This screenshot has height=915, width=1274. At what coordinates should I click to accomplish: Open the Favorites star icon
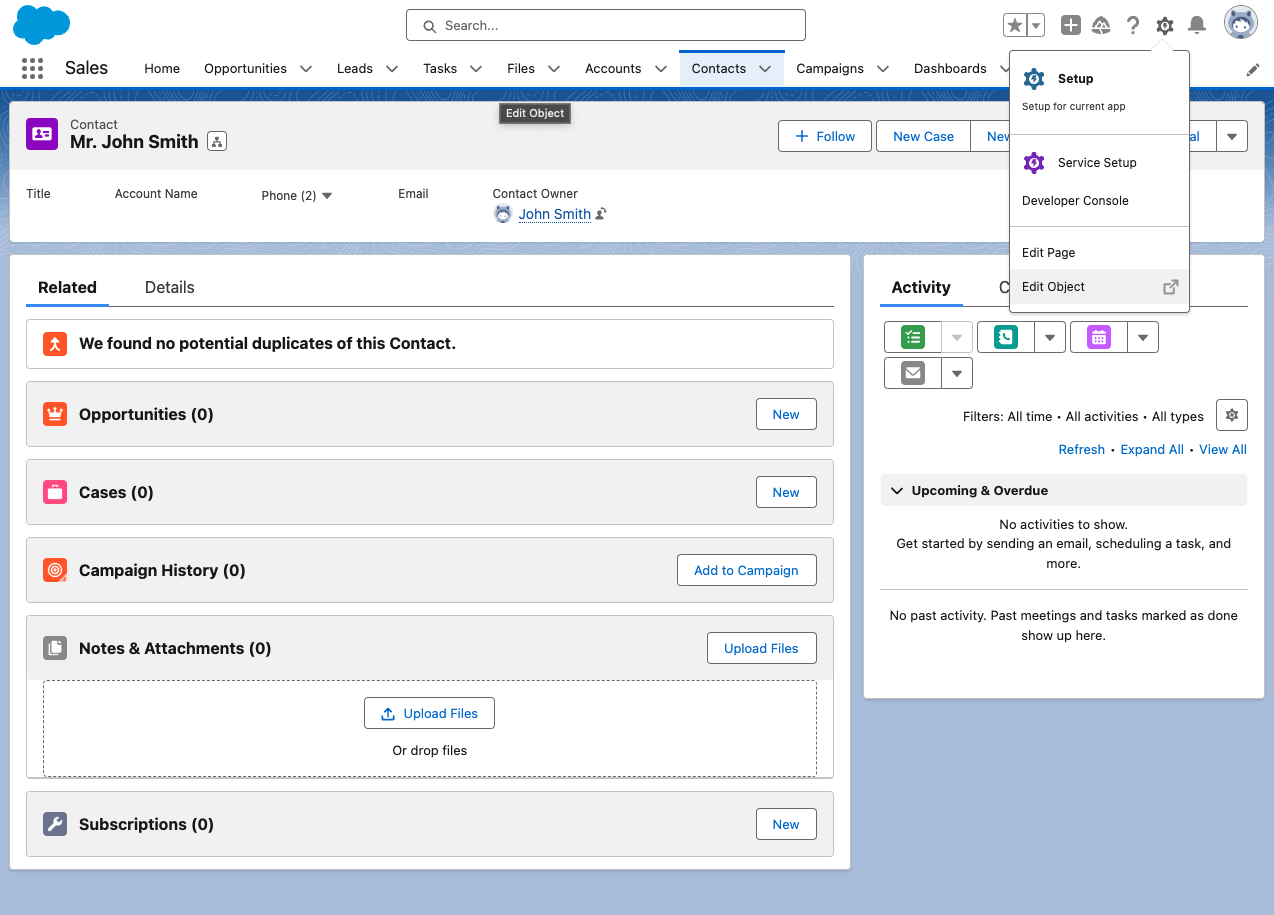1014,25
